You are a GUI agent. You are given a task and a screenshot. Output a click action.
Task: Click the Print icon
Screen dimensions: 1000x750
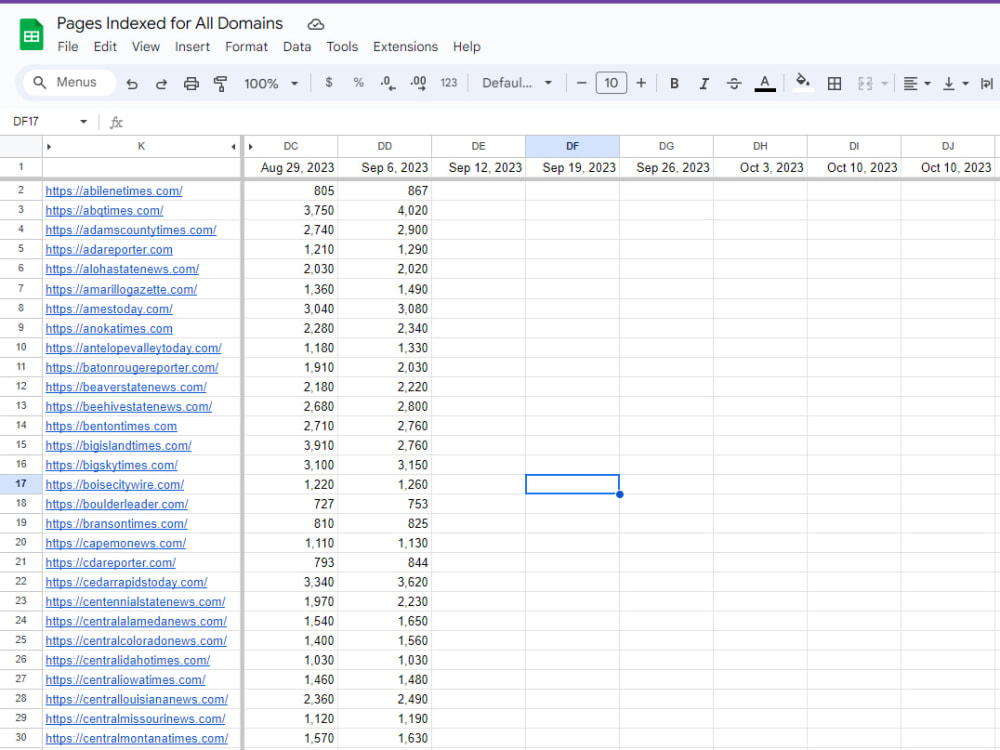click(x=191, y=83)
